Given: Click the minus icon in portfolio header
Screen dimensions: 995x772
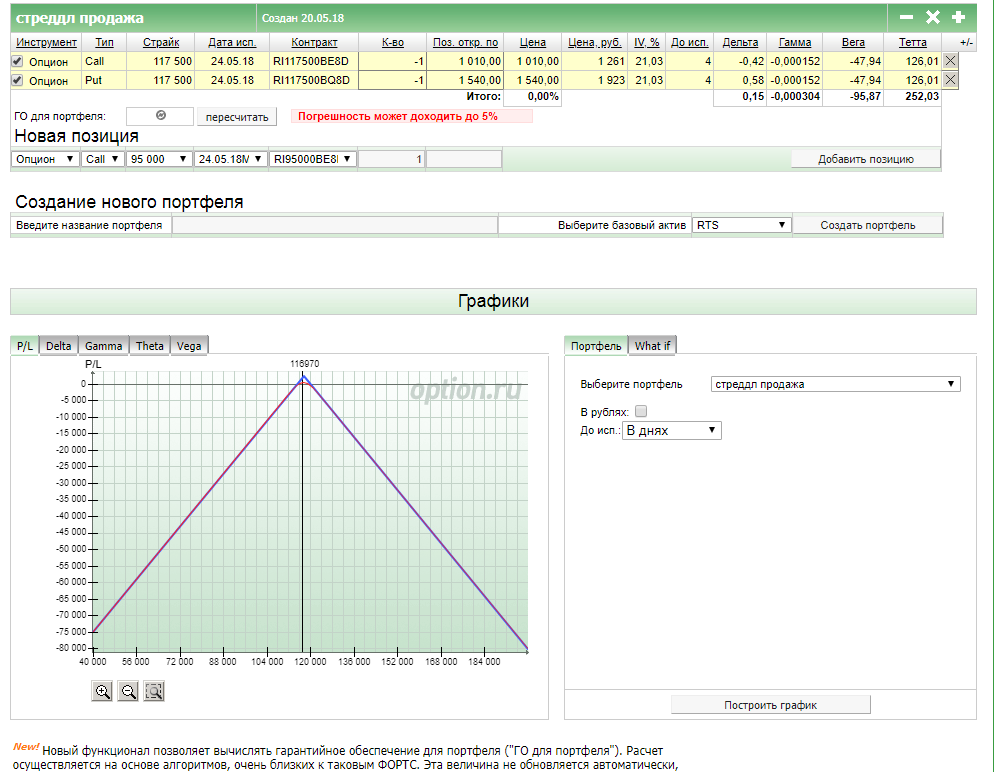Looking at the screenshot, I should click(906, 17).
